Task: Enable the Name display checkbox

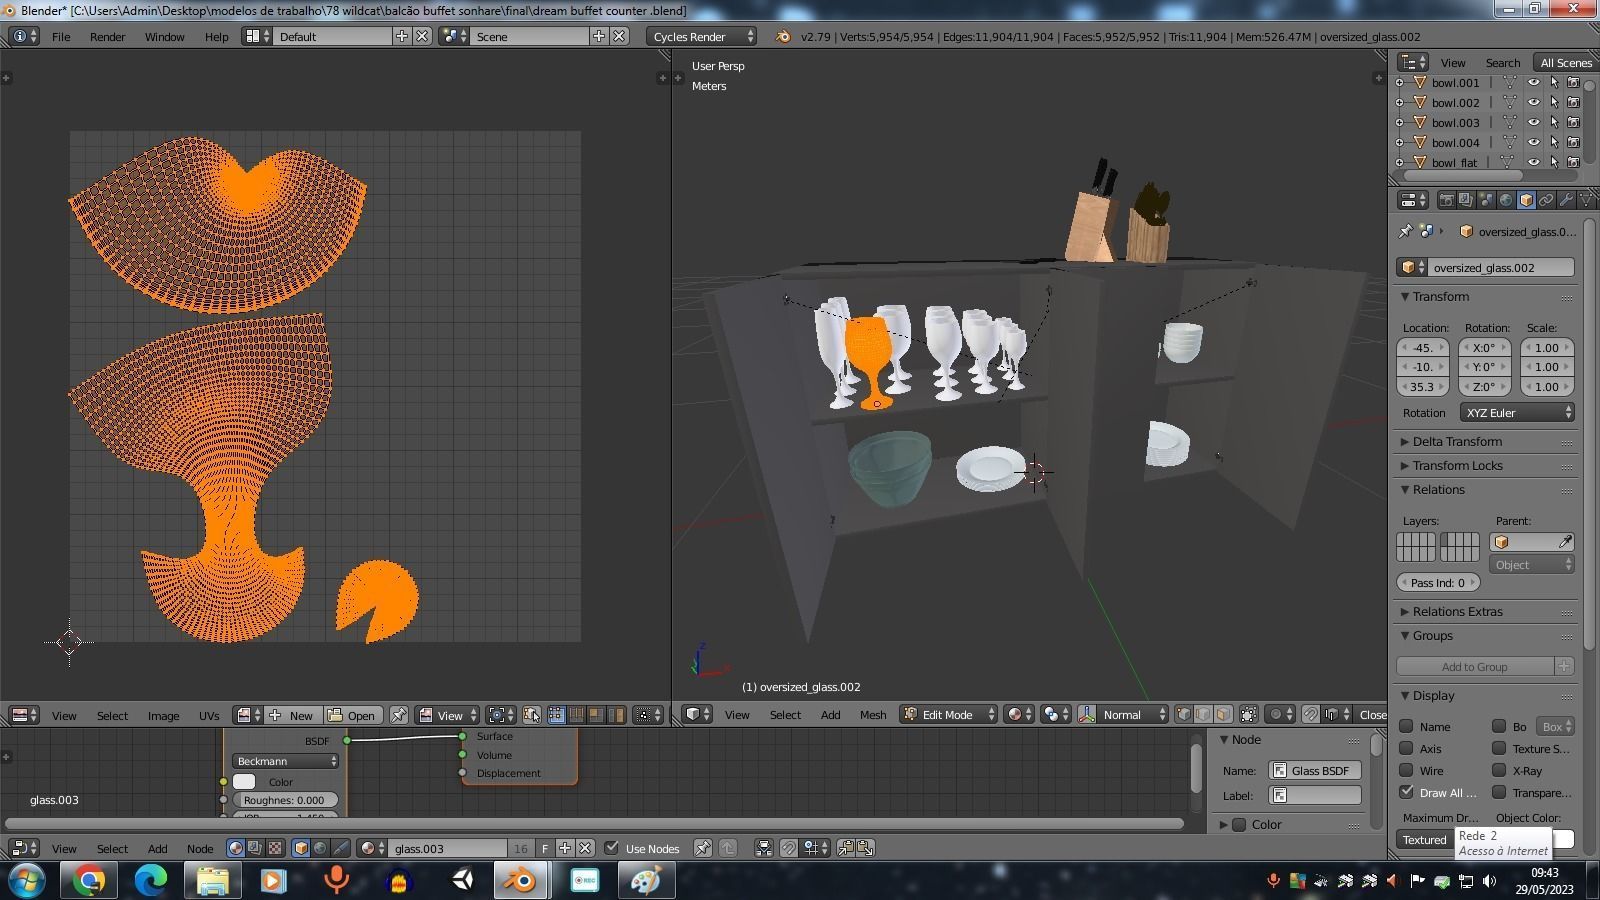Action: pyautogui.click(x=1406, y=727)
